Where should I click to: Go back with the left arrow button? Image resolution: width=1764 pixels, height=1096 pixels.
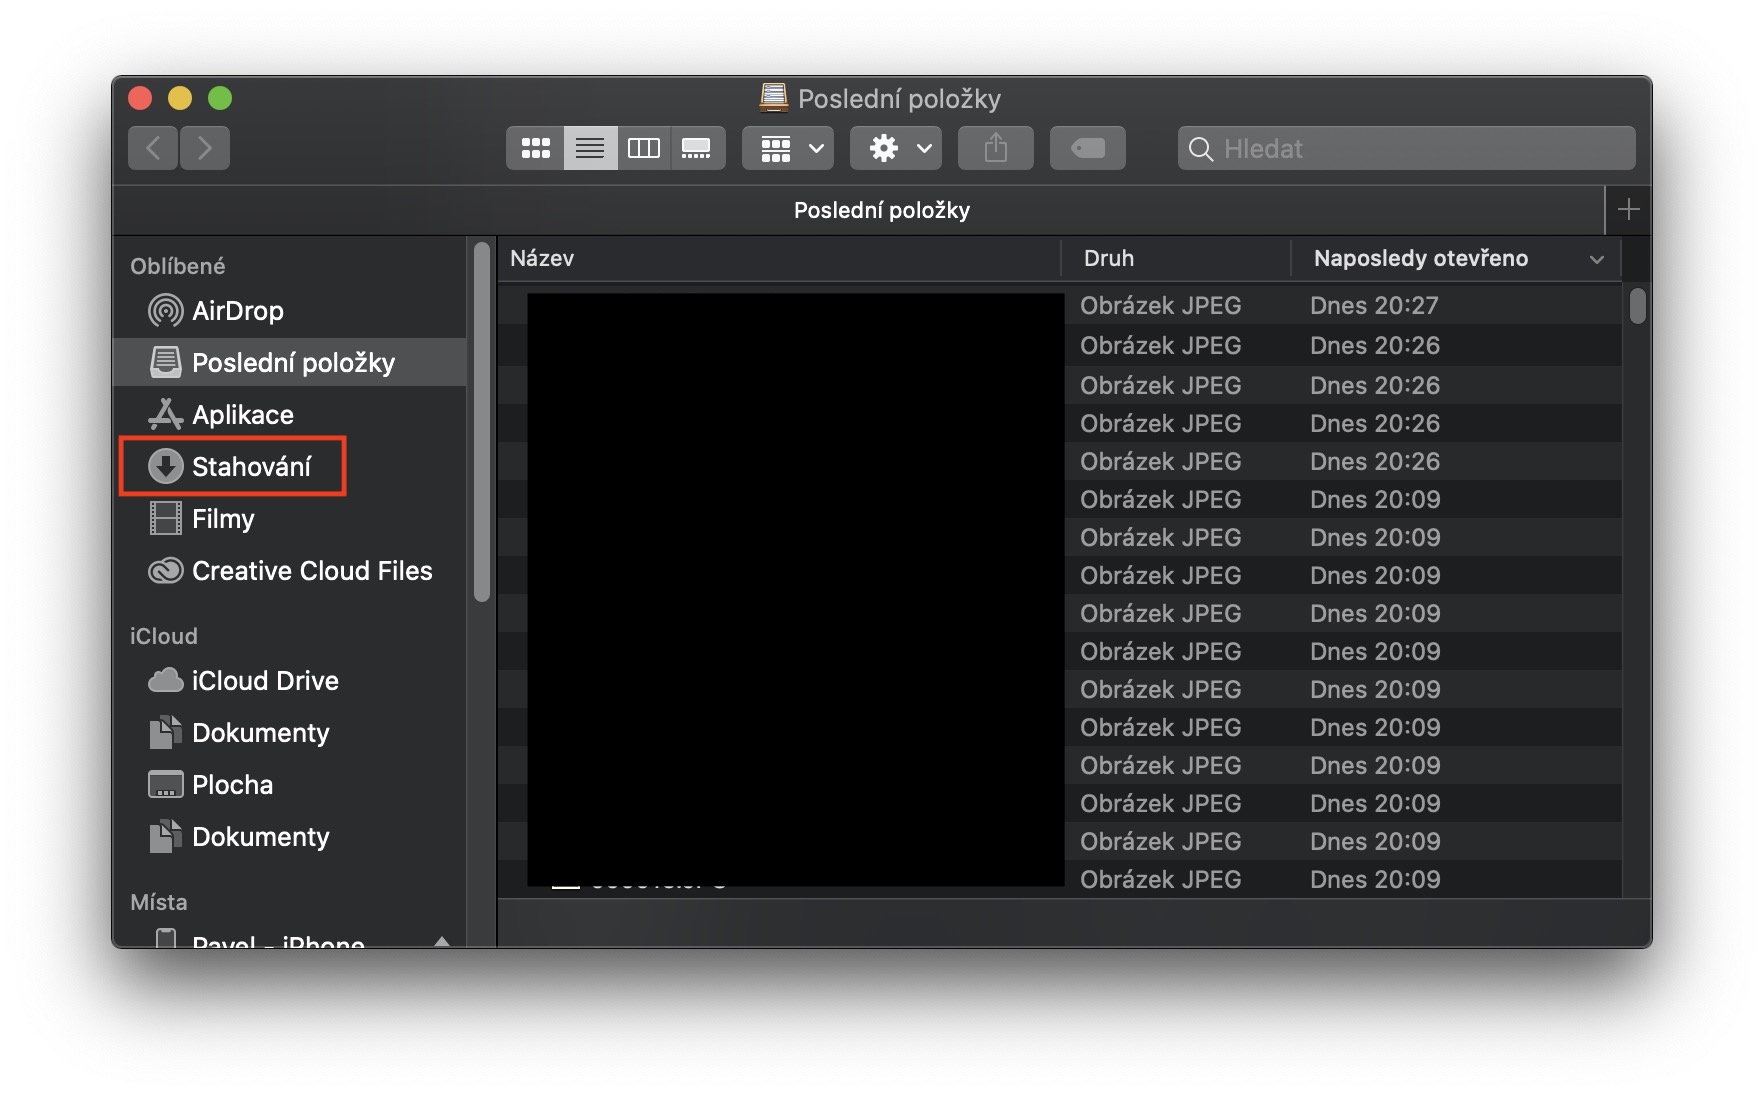(x=153, y=148)
